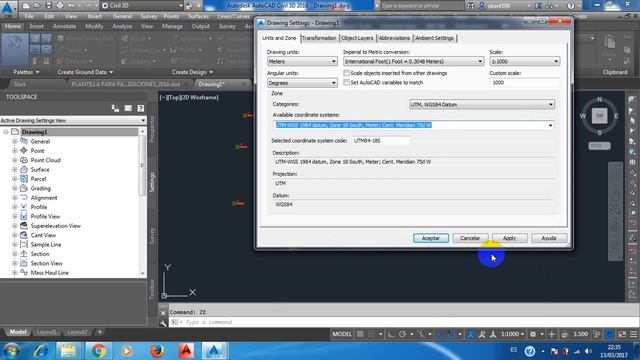This screenshot has width=640, height=360.
Task: Close the command line with X icon
Action: (163, 313)
